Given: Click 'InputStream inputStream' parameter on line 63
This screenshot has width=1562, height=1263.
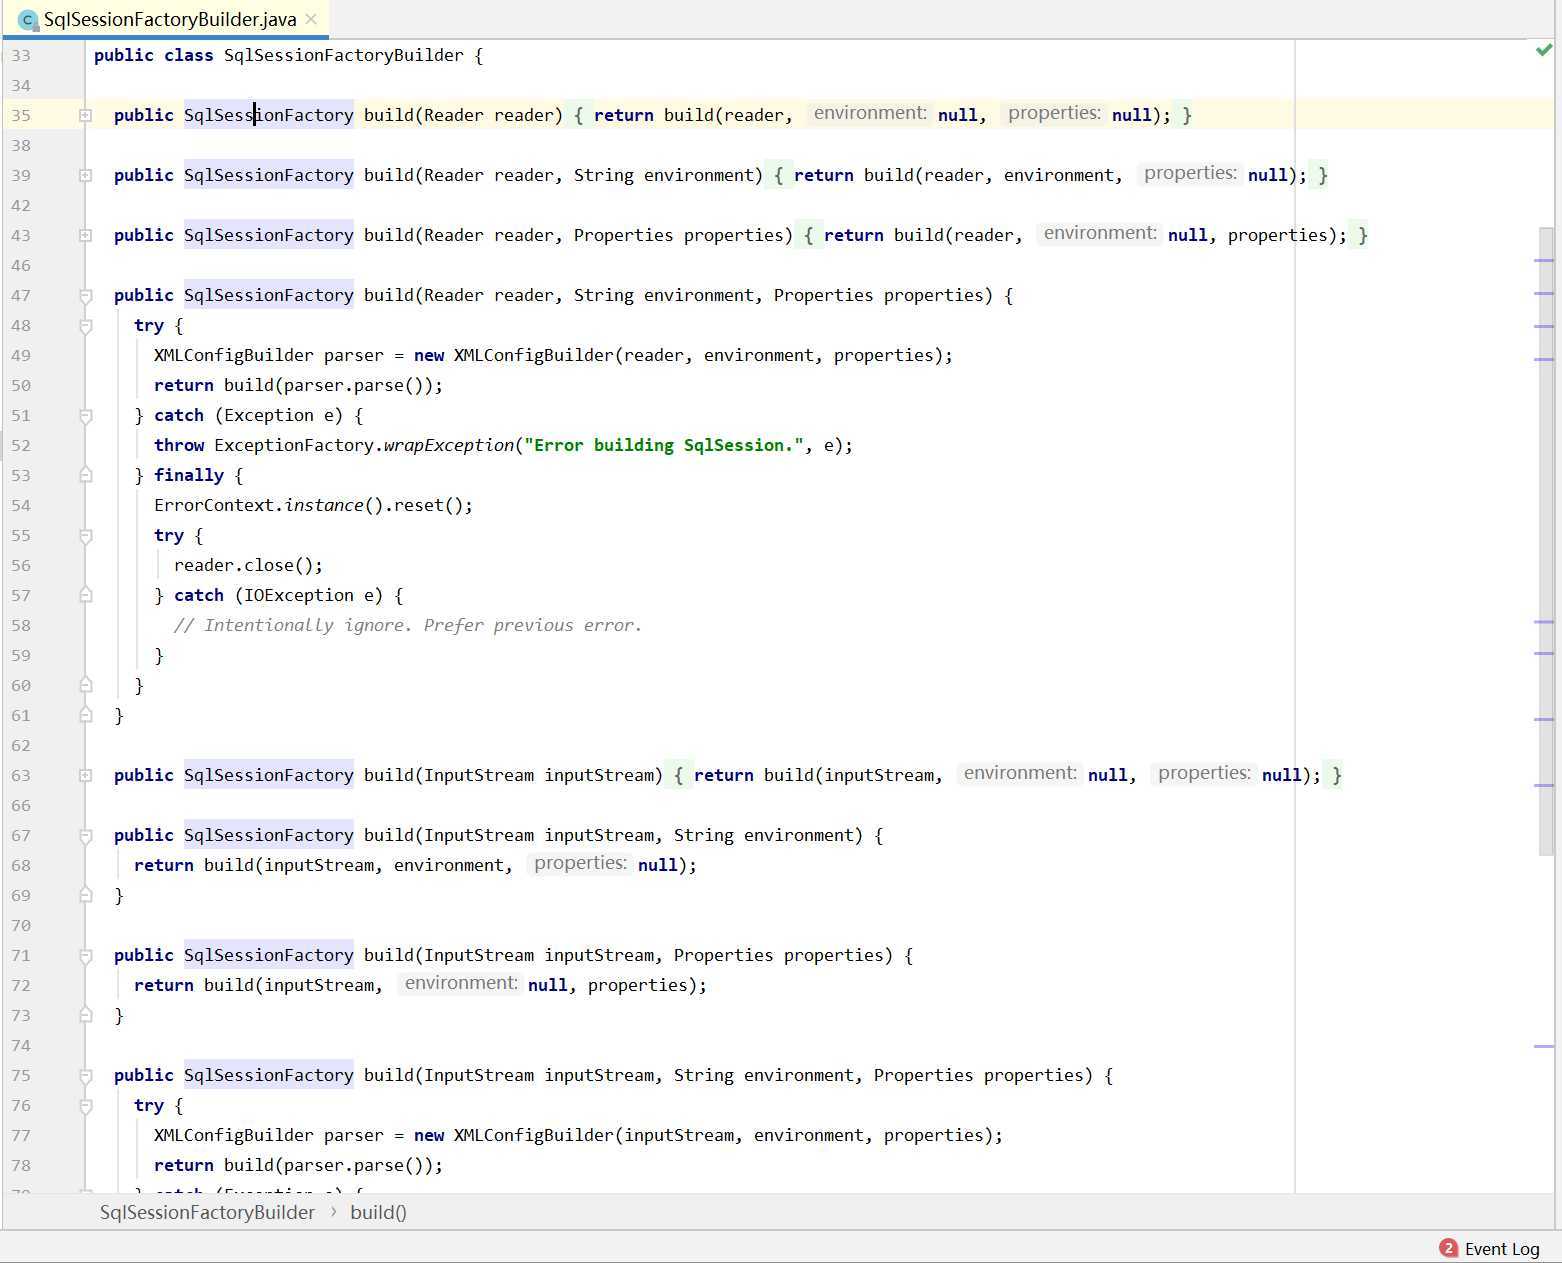Looking at the screenshot, I should click(x=539, y=775).
